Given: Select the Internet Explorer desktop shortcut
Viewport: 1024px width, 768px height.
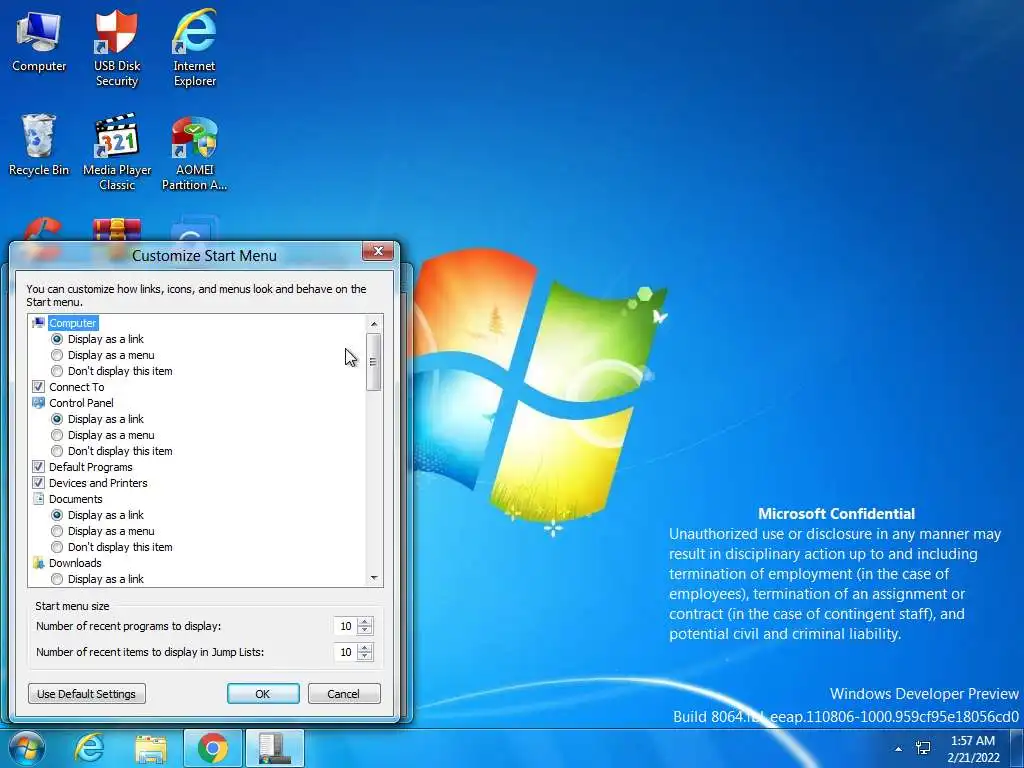Looking at the screenshot, I should click(x=195, y=48).
